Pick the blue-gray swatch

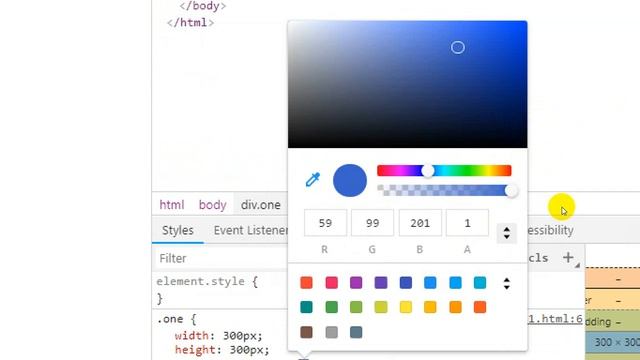pyautogui.click(x=356, y=332)
